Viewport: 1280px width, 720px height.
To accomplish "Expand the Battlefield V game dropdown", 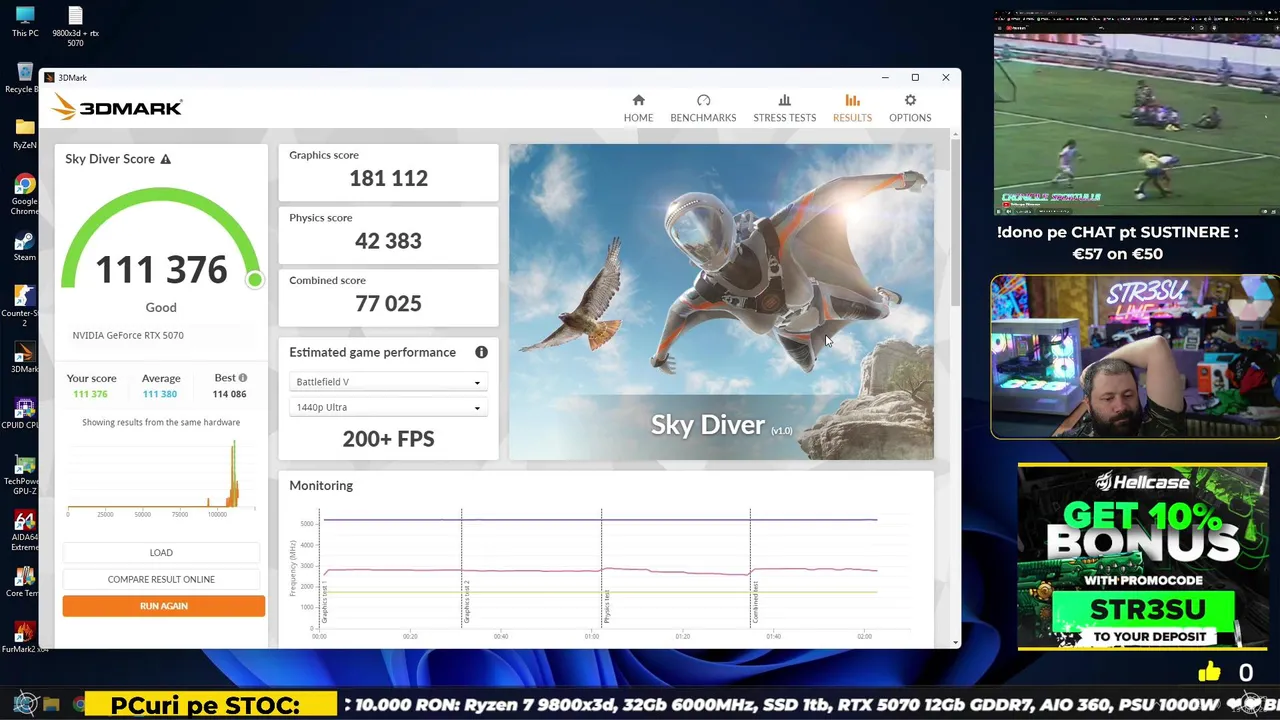I will coord(388,382).
